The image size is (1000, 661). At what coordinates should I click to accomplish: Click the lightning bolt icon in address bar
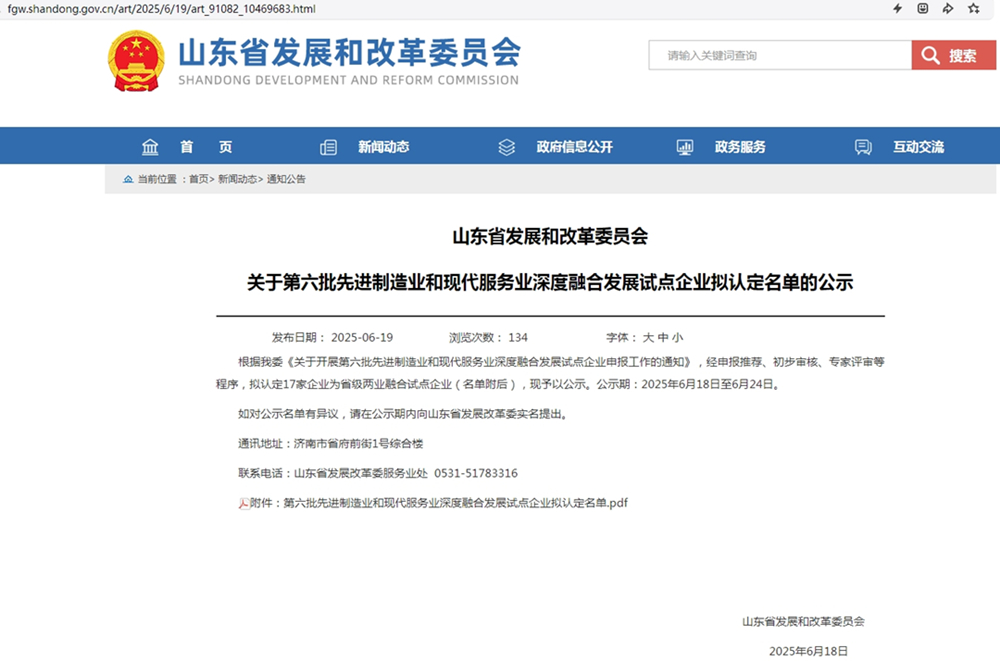coord(897,9)
